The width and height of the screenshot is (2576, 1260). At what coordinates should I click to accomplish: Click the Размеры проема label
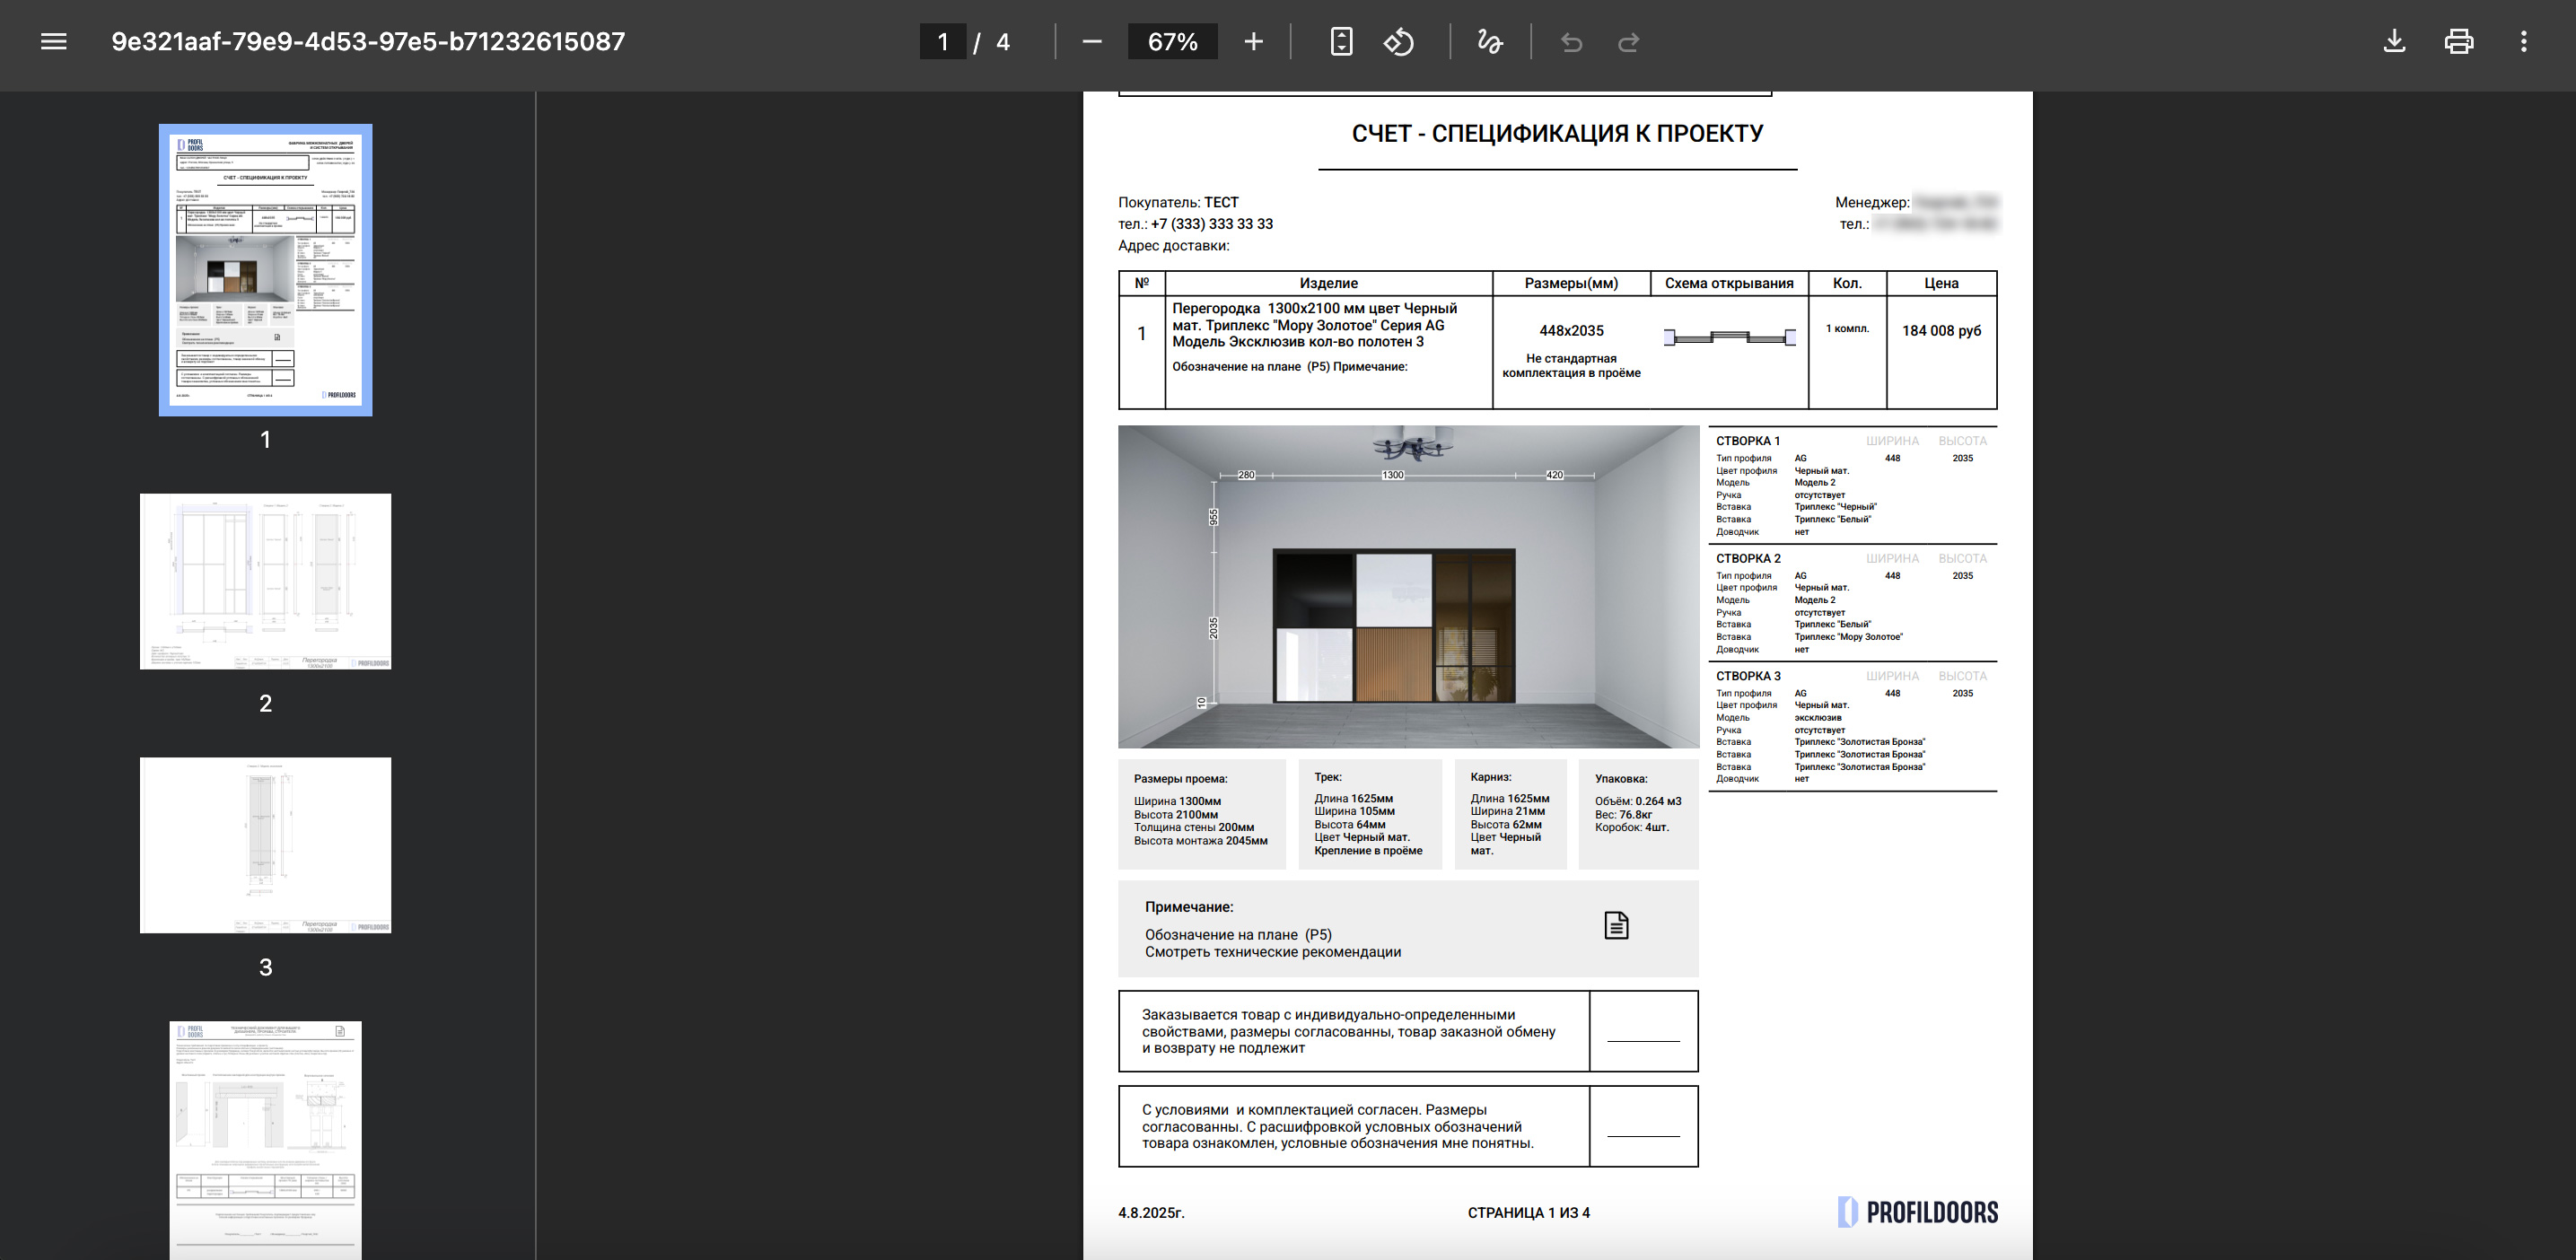click(1180, 779)
